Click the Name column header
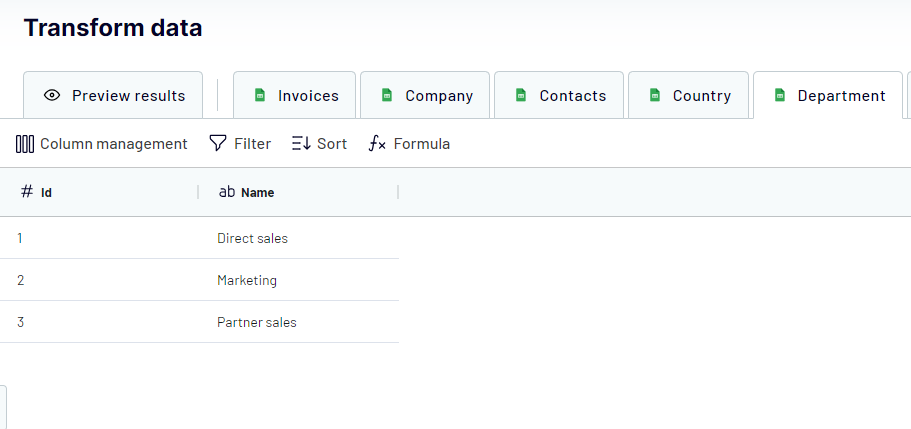911x429 pixels. click(x=257, y=192)
